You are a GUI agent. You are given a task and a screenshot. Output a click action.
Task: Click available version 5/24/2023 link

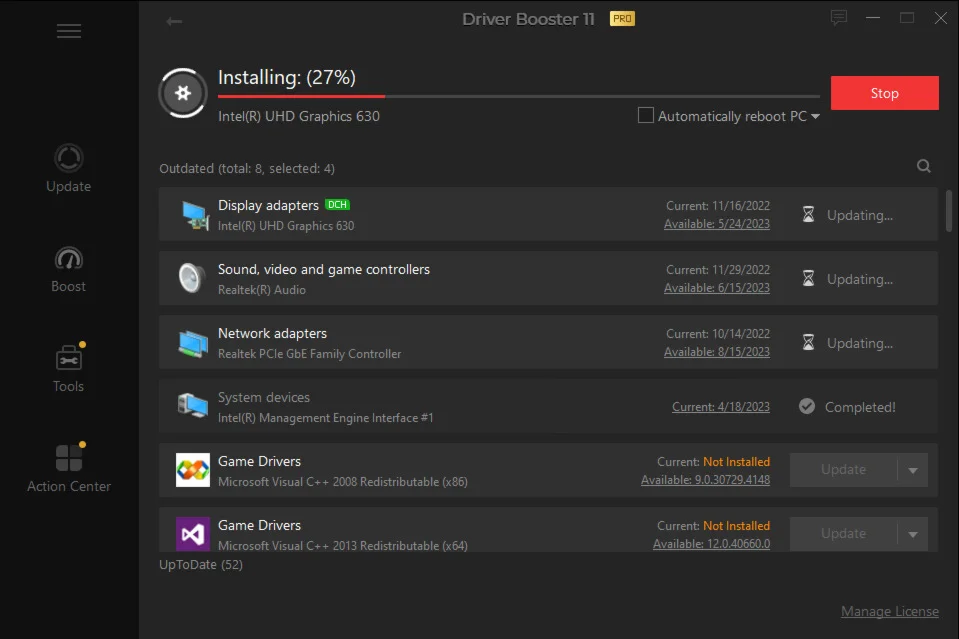pyautogui.click(x=716, y=224)
